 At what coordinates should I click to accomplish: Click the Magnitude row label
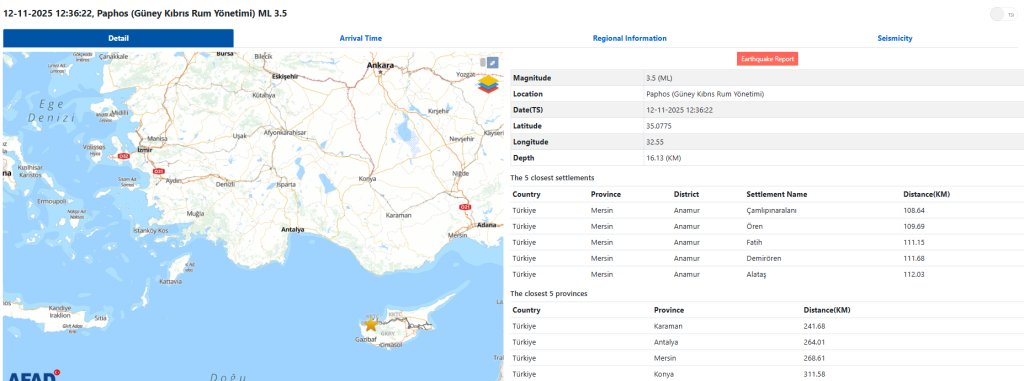532,78
